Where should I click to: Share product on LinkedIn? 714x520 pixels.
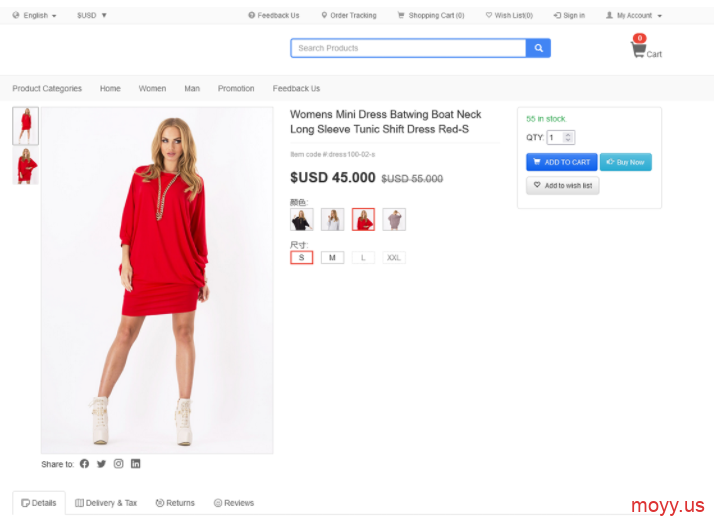[136, 464]
